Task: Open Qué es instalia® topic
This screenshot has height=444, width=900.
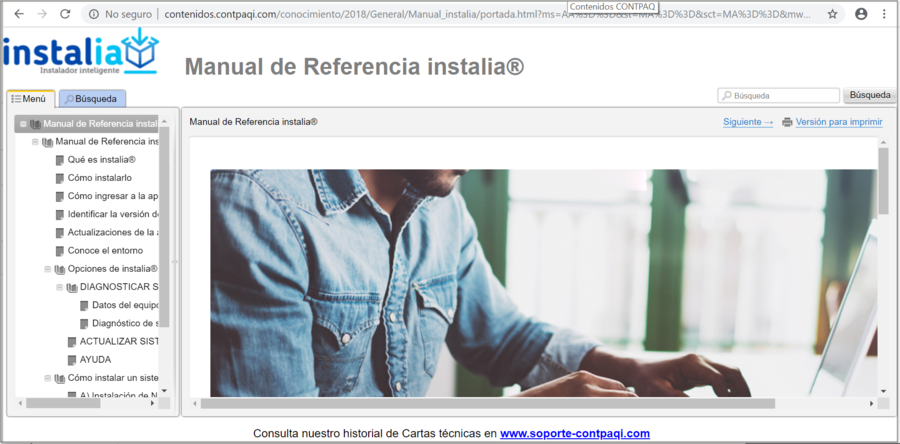Action: (102, 160)
